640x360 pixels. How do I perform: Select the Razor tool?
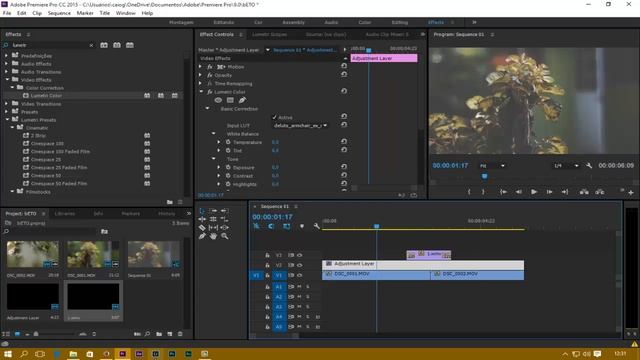click(x=202, y=228)
